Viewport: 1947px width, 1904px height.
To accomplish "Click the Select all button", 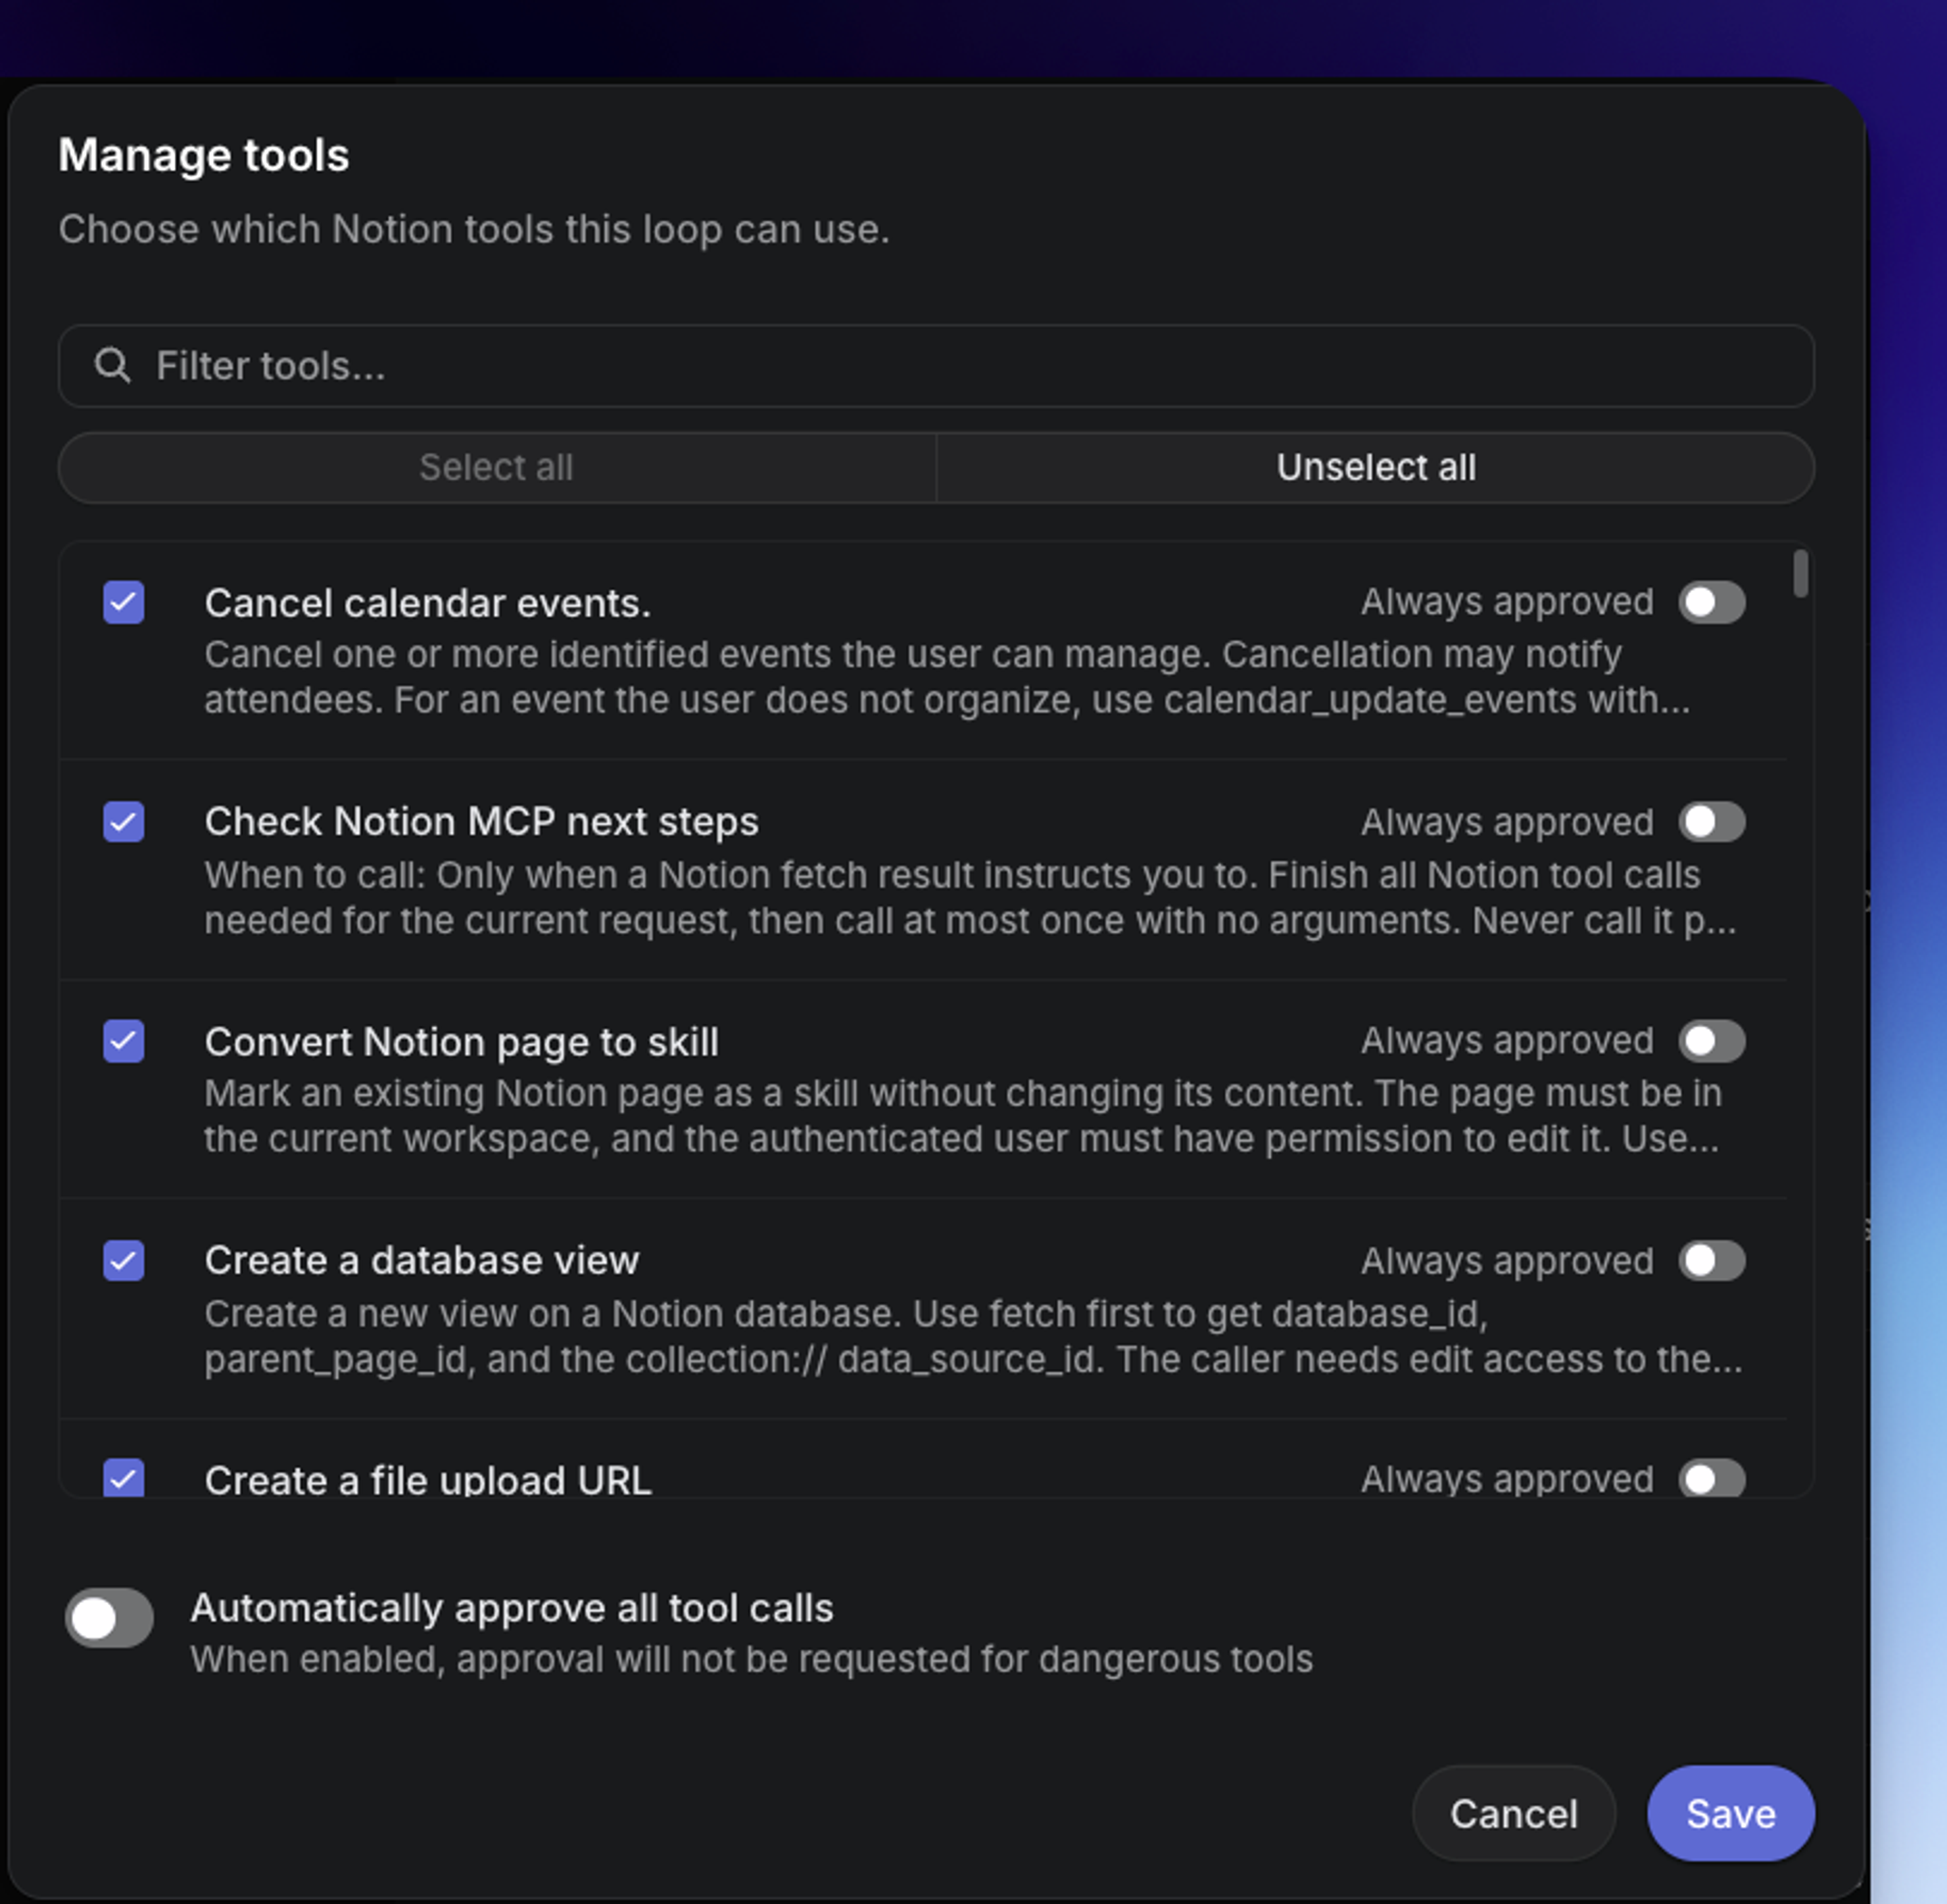I will [497, 467].
